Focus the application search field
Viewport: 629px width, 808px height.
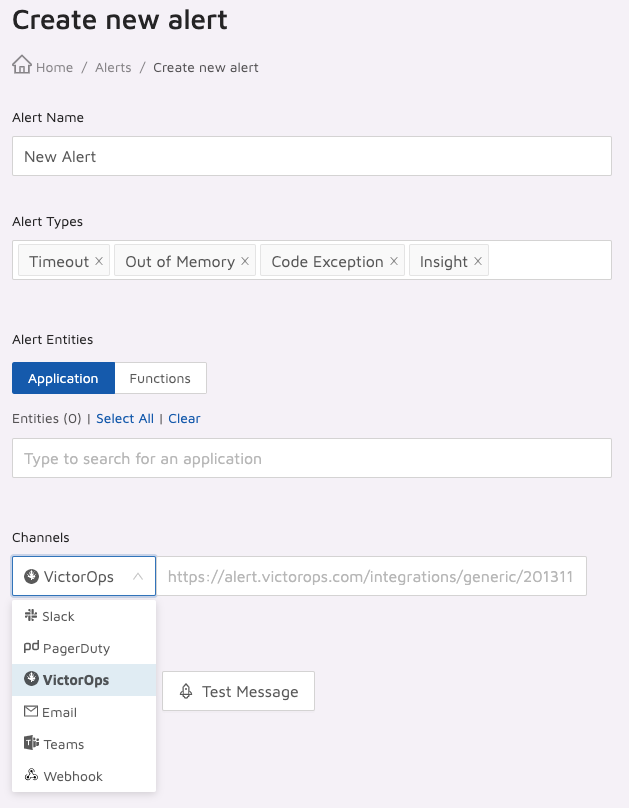[x=312, y=458]
